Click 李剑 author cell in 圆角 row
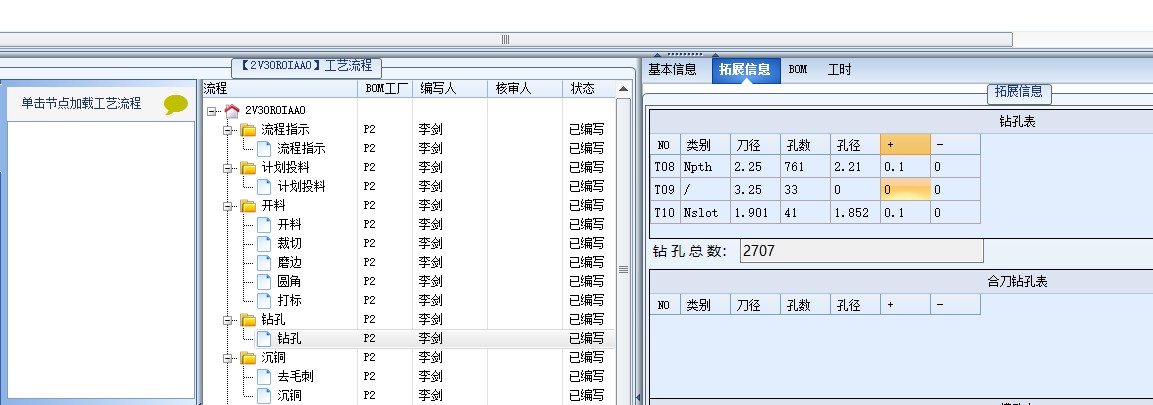1153x405 pixels. point(430,282)
